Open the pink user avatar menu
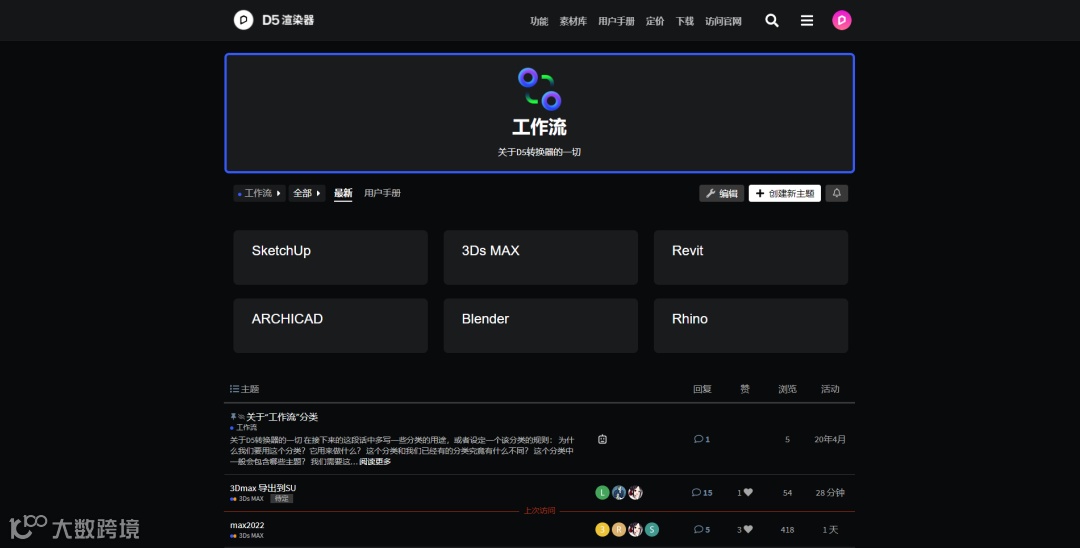This screenshot has height=548, width=1080. tap(842, 20)
